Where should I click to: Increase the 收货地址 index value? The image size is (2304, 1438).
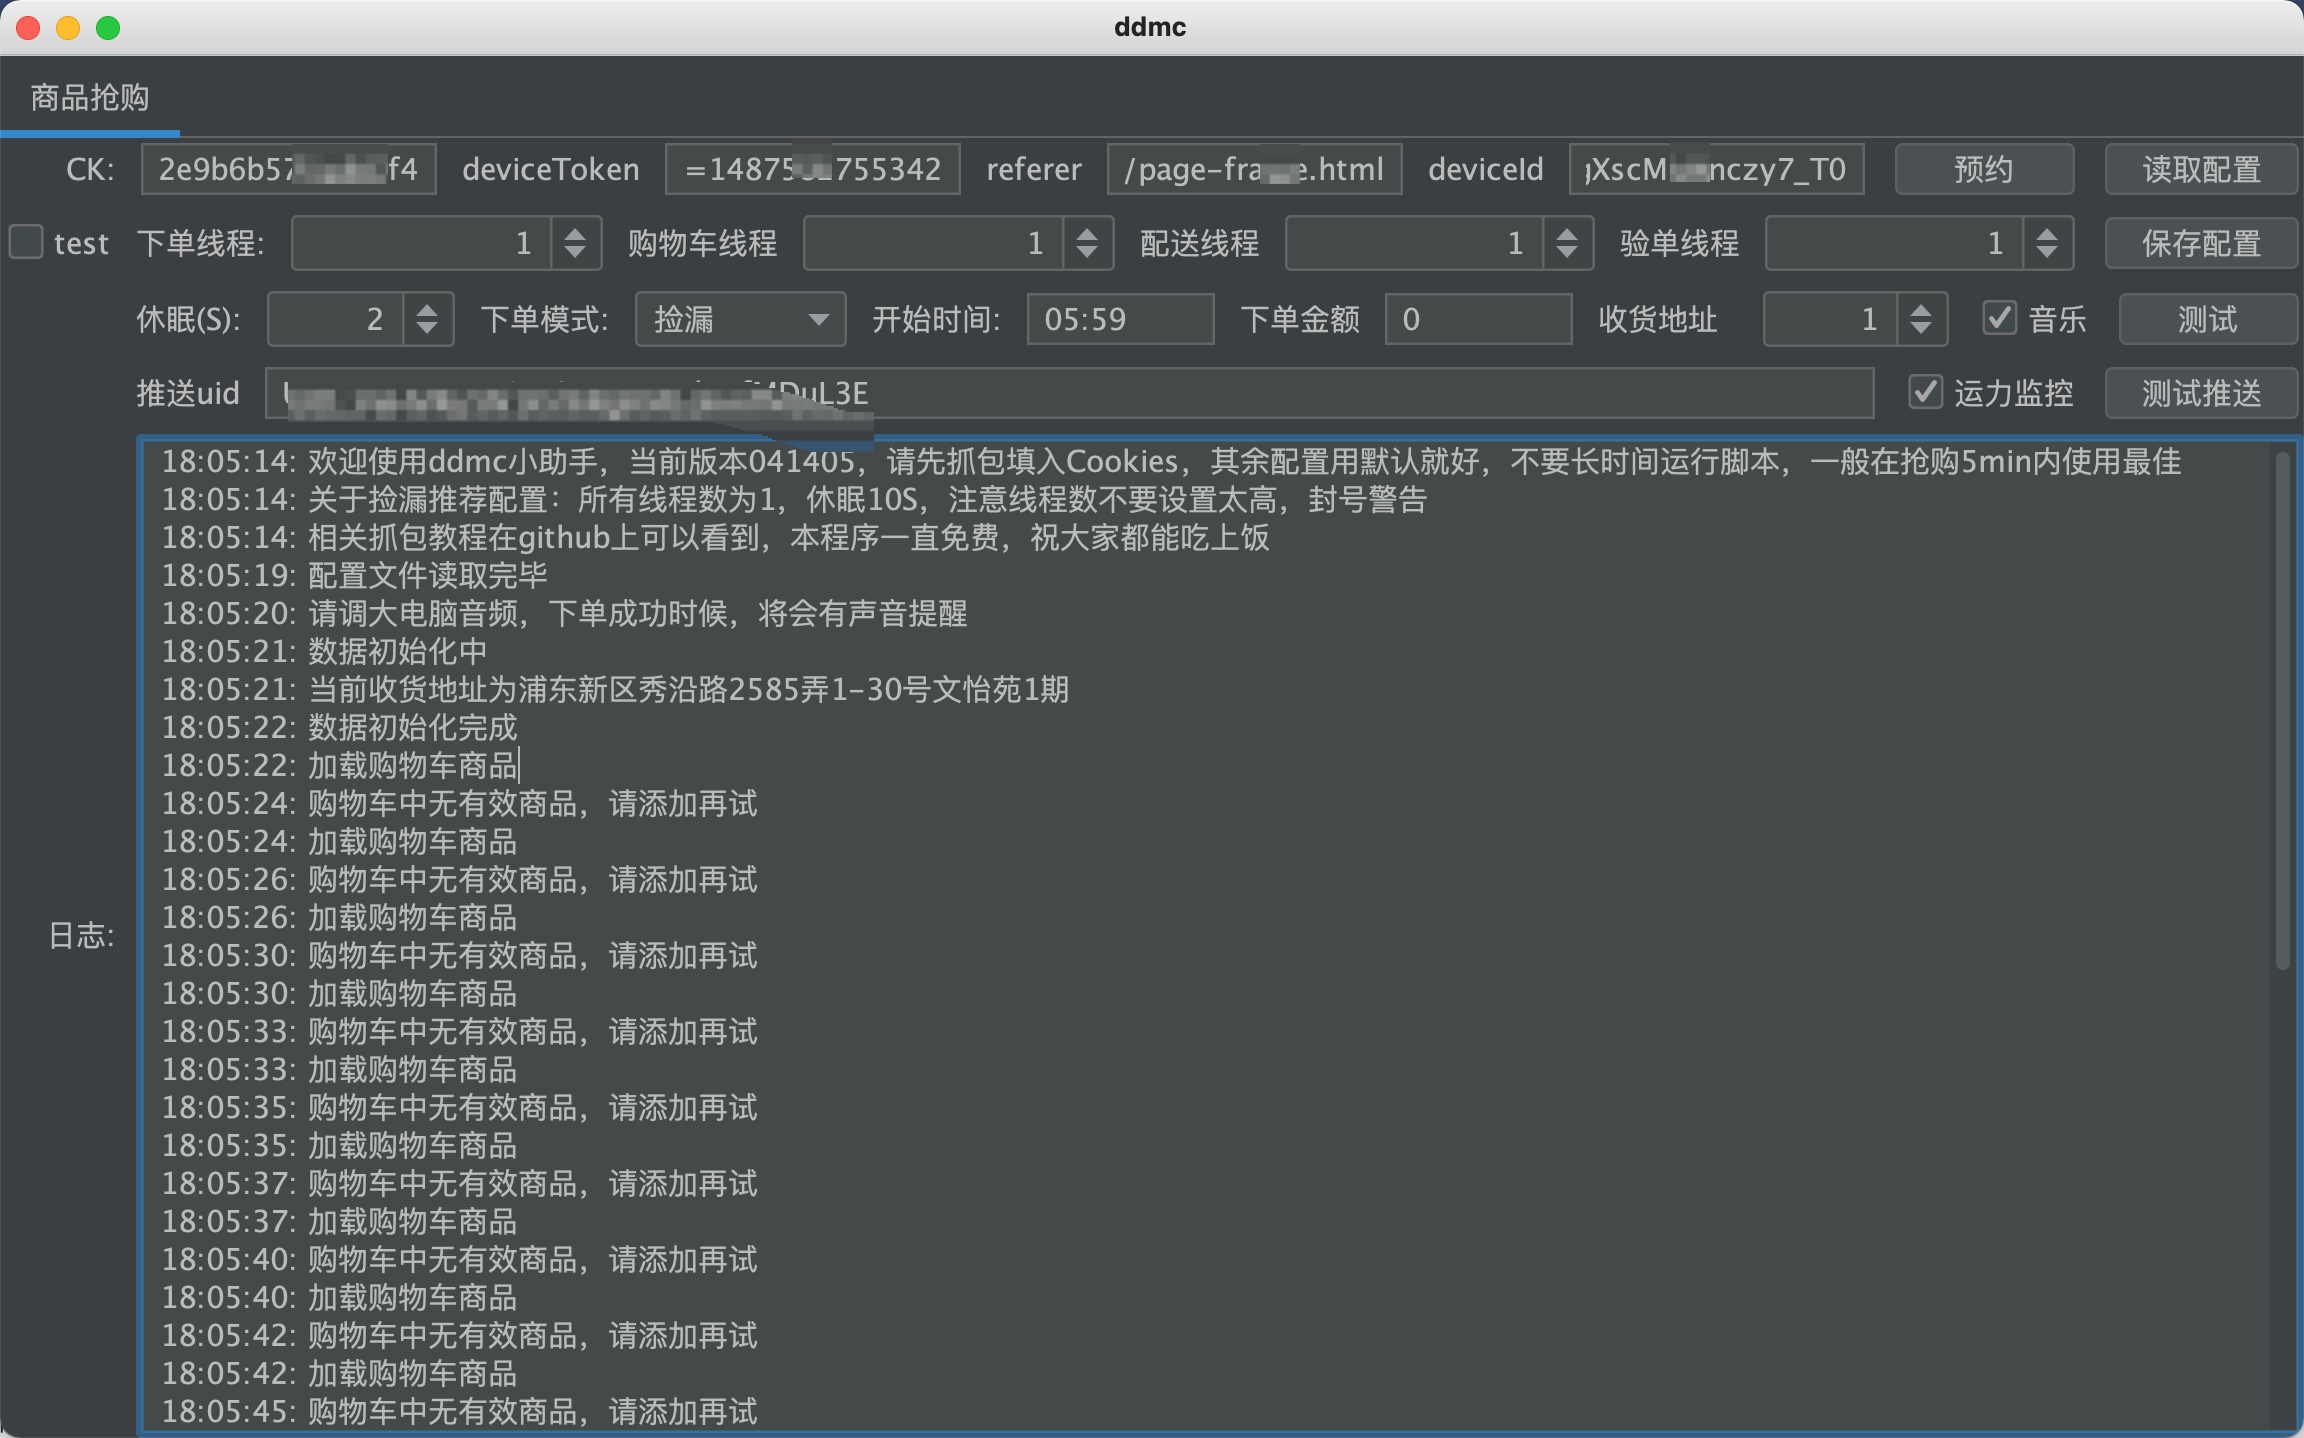point(1920,310)
